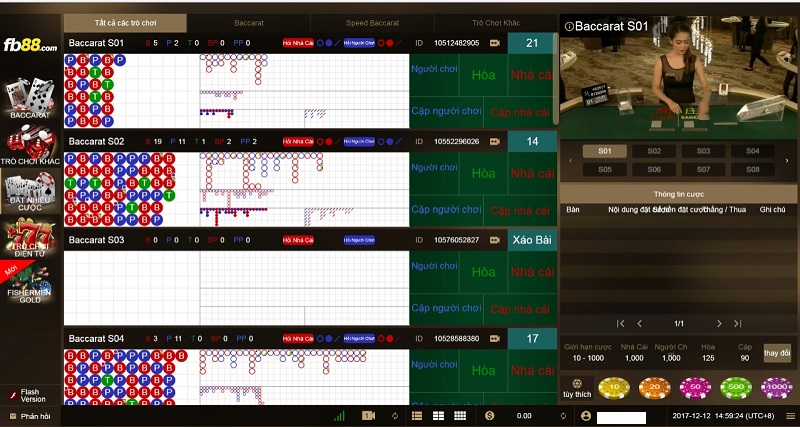Toggle Hỏi Nhà Cái for Baccarat S01

click(x=298, y=43)
